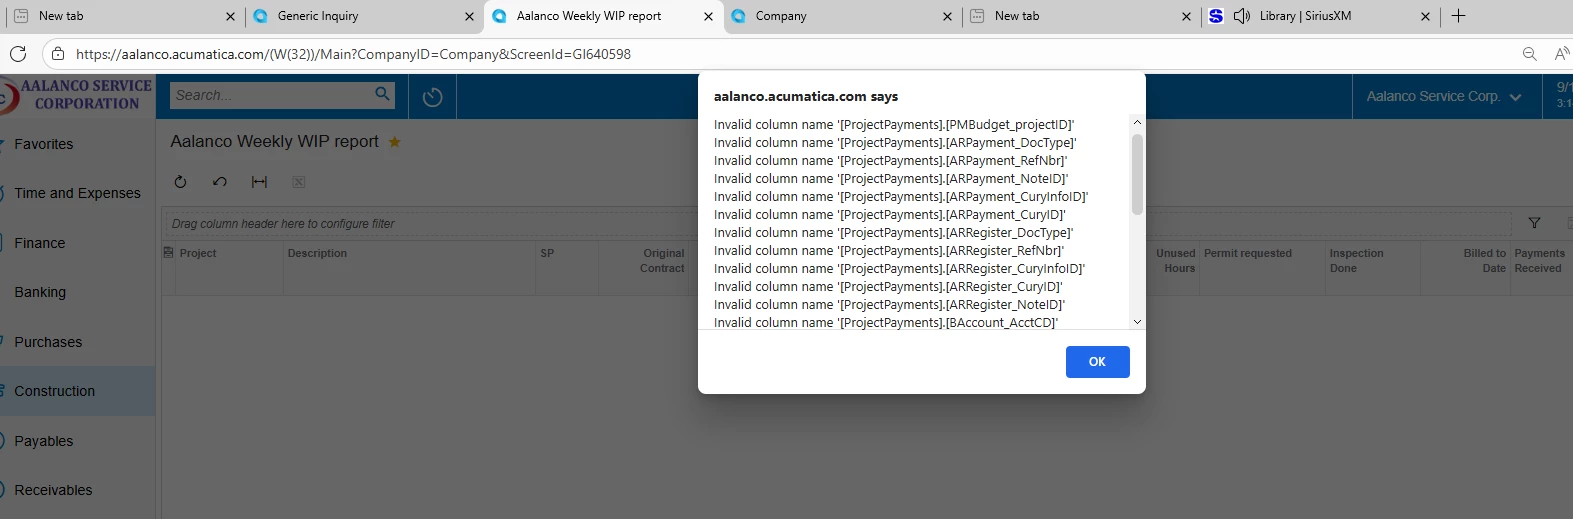
Task: Open Time and Expenses workspace
Action: (x=77, y=193)
